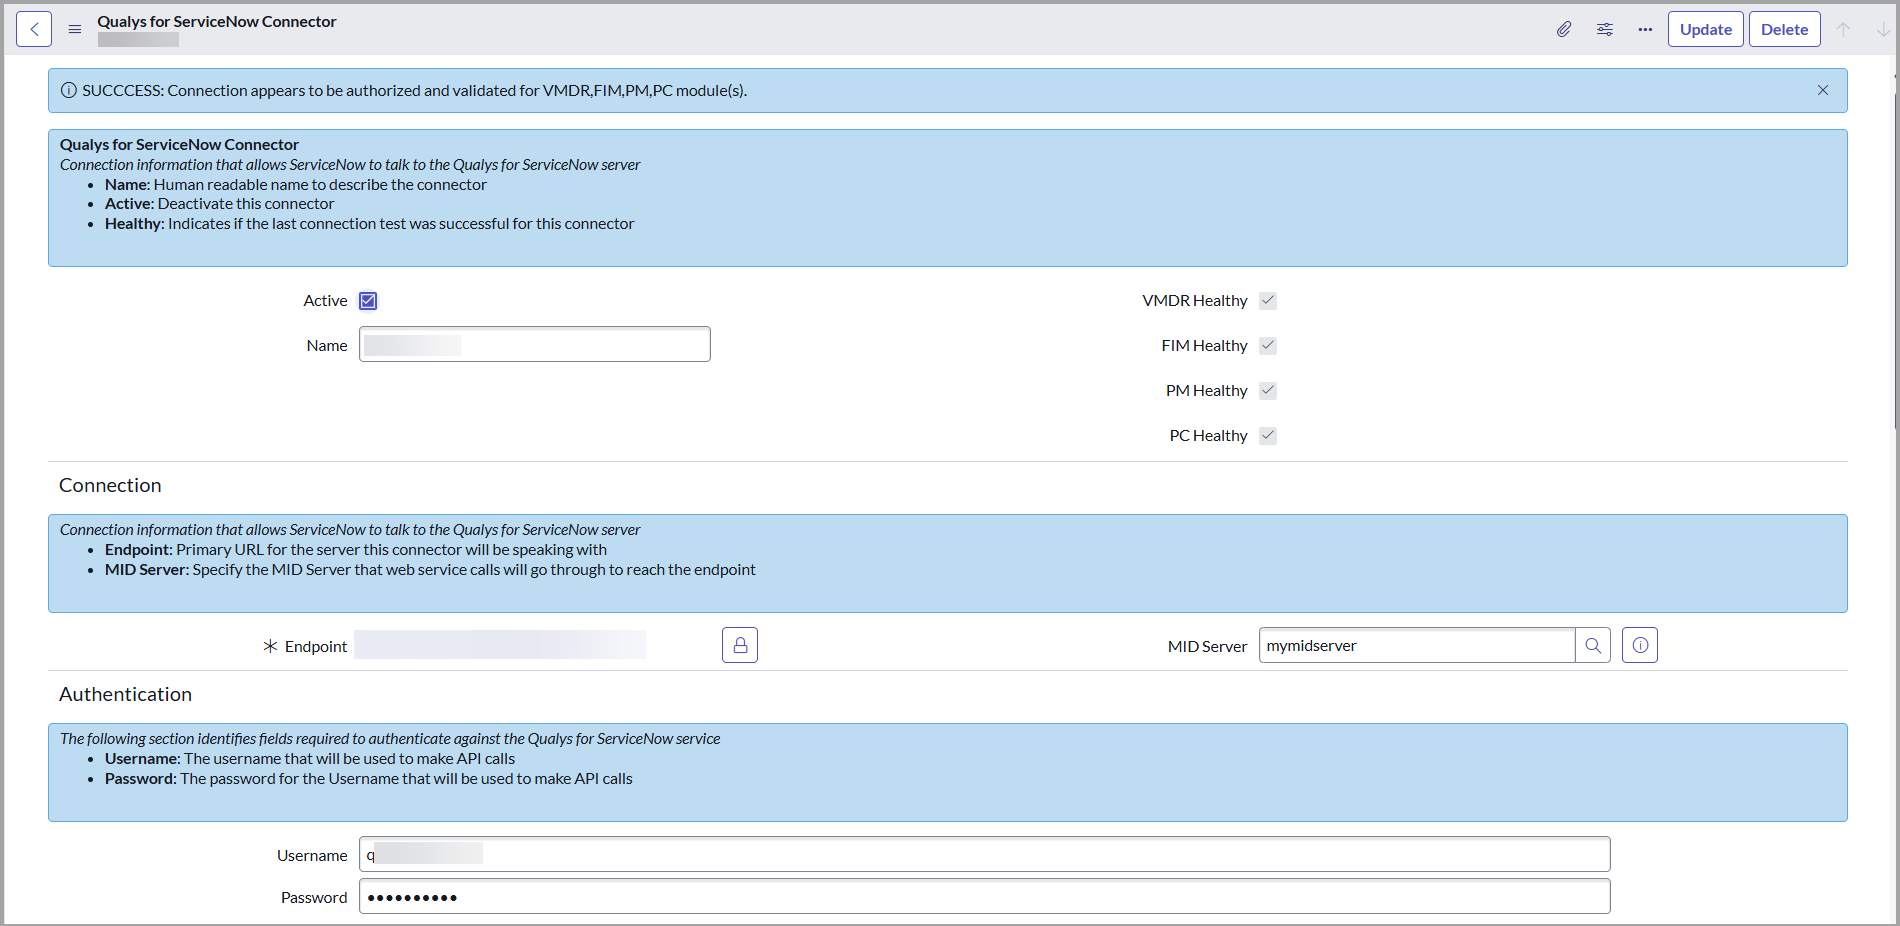Click the Delete button
Screen dimensions: 1900x926
(1785, 29)
